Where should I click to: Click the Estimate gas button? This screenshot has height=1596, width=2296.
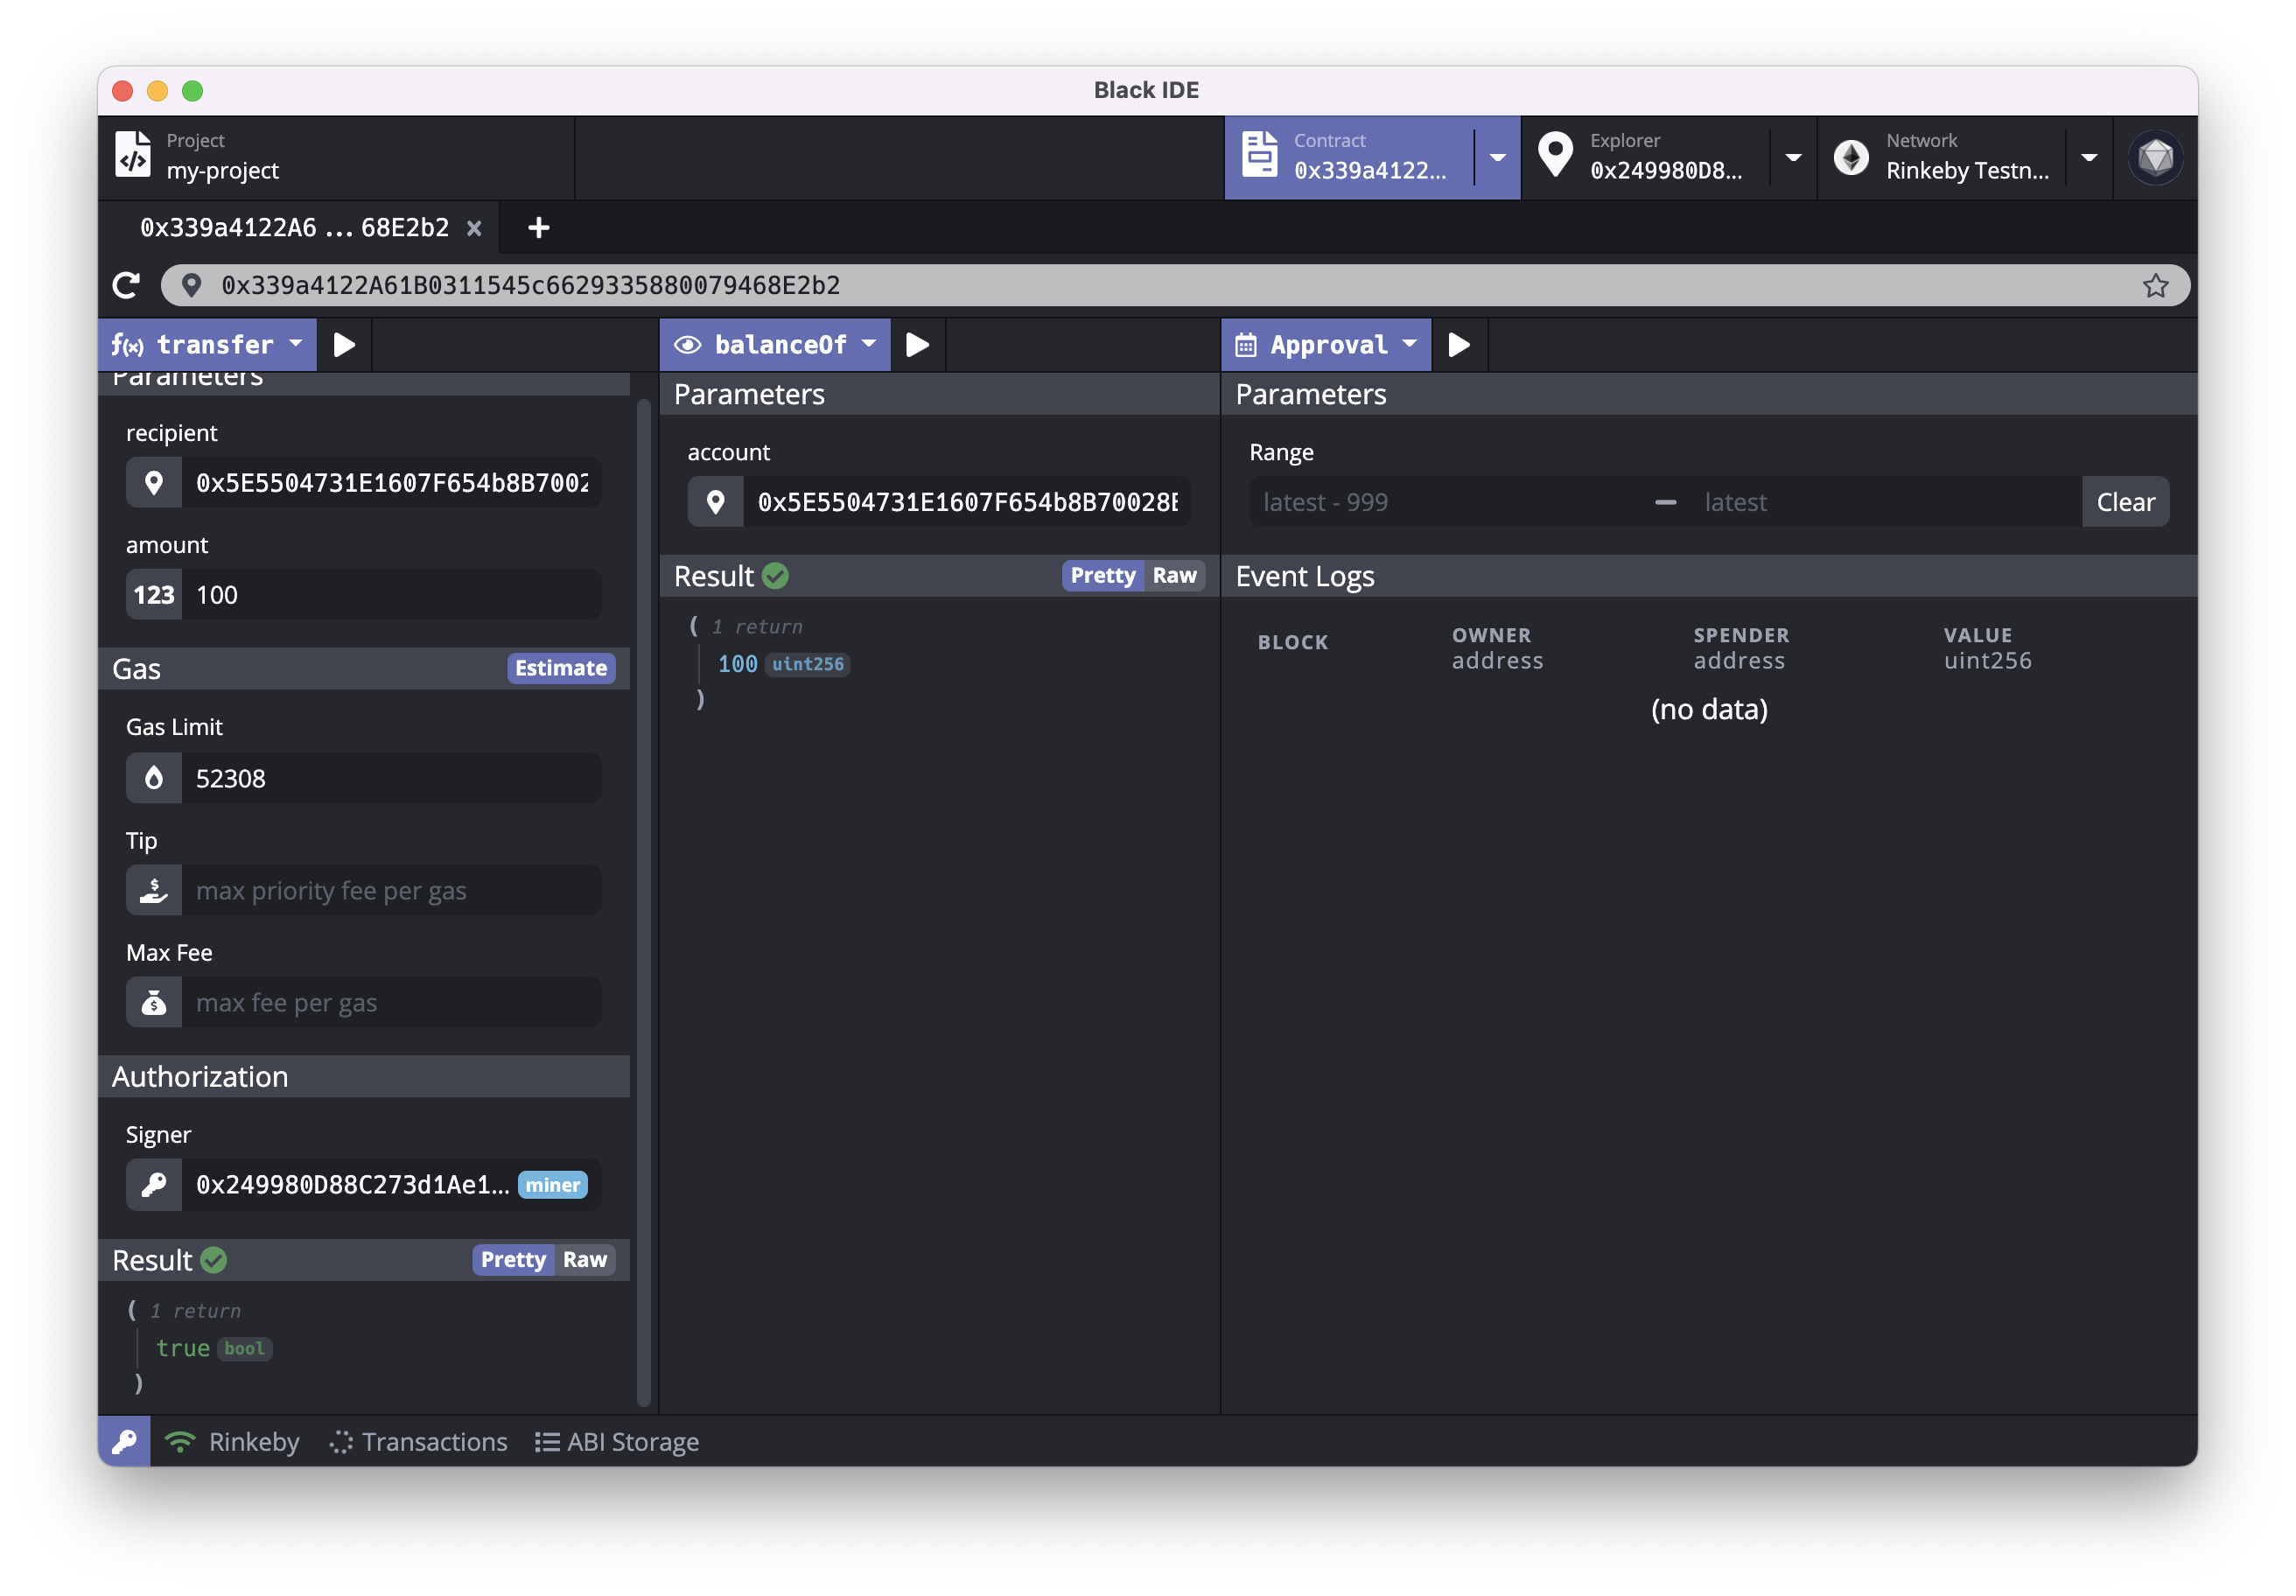560,668
